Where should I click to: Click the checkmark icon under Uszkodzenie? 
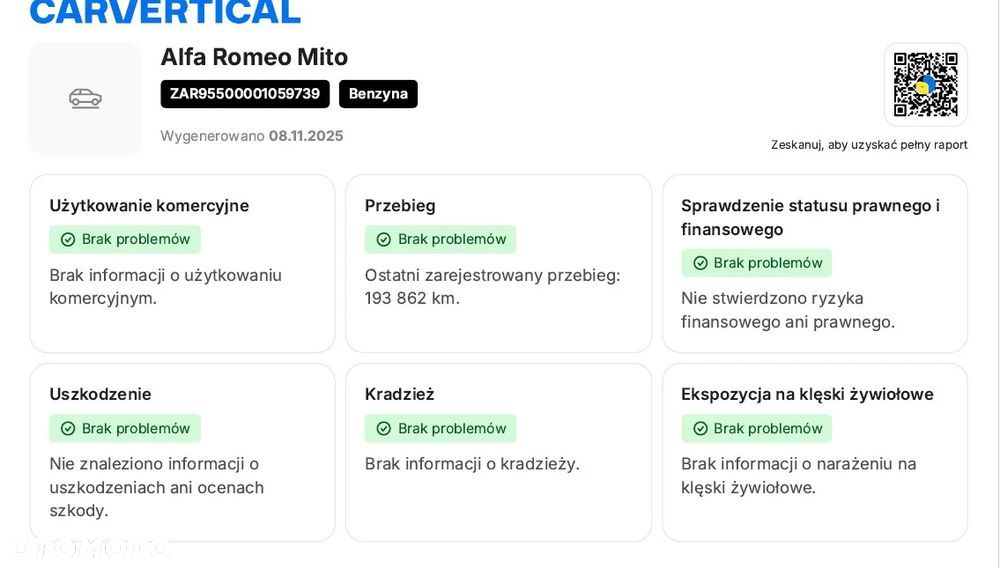tap(68, 429)
